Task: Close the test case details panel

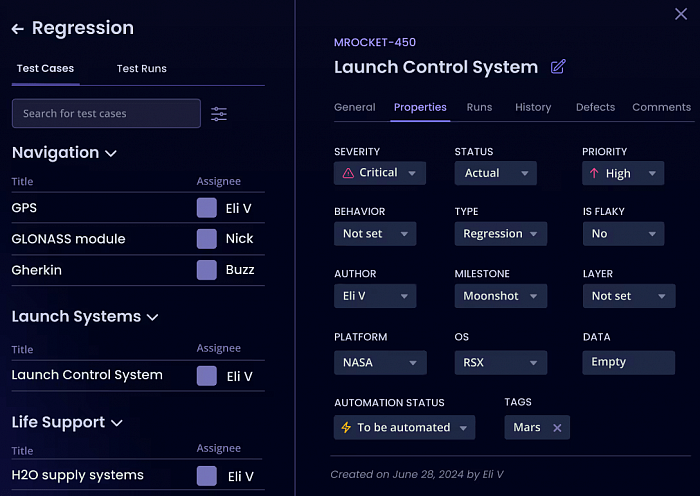Action: click(681, 14)
